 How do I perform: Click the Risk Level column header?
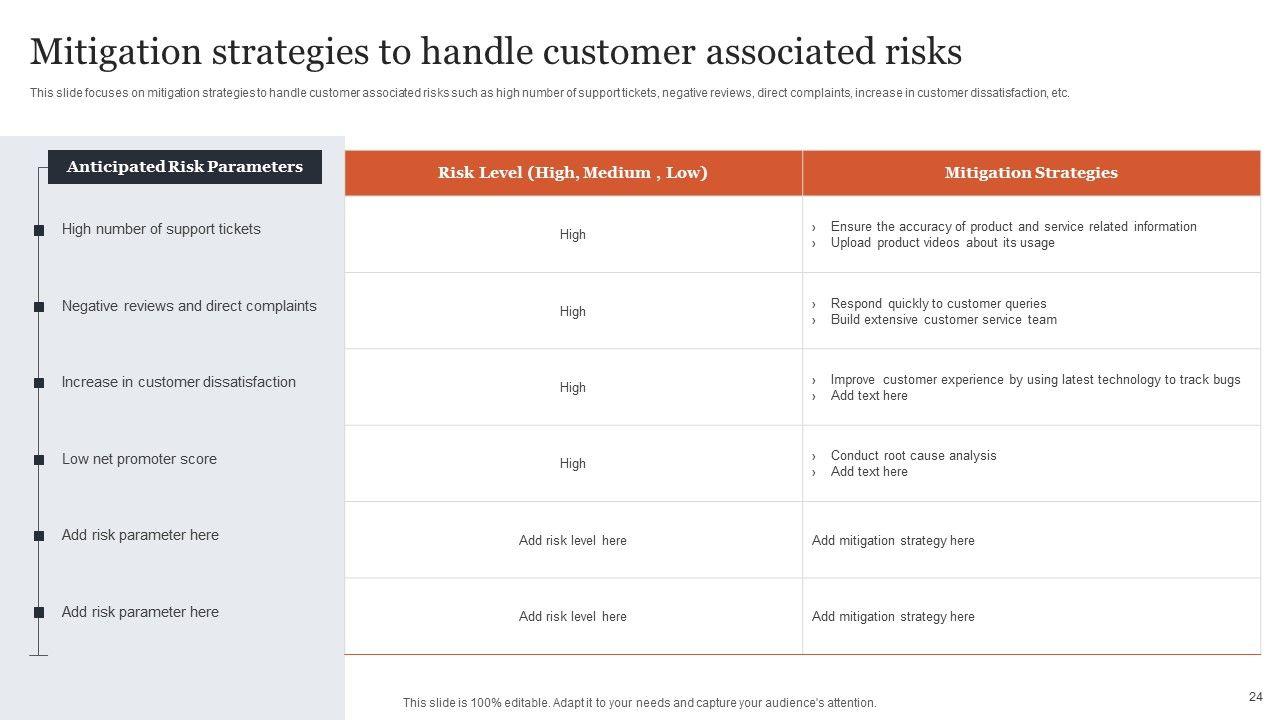click(x=572, y=173)
